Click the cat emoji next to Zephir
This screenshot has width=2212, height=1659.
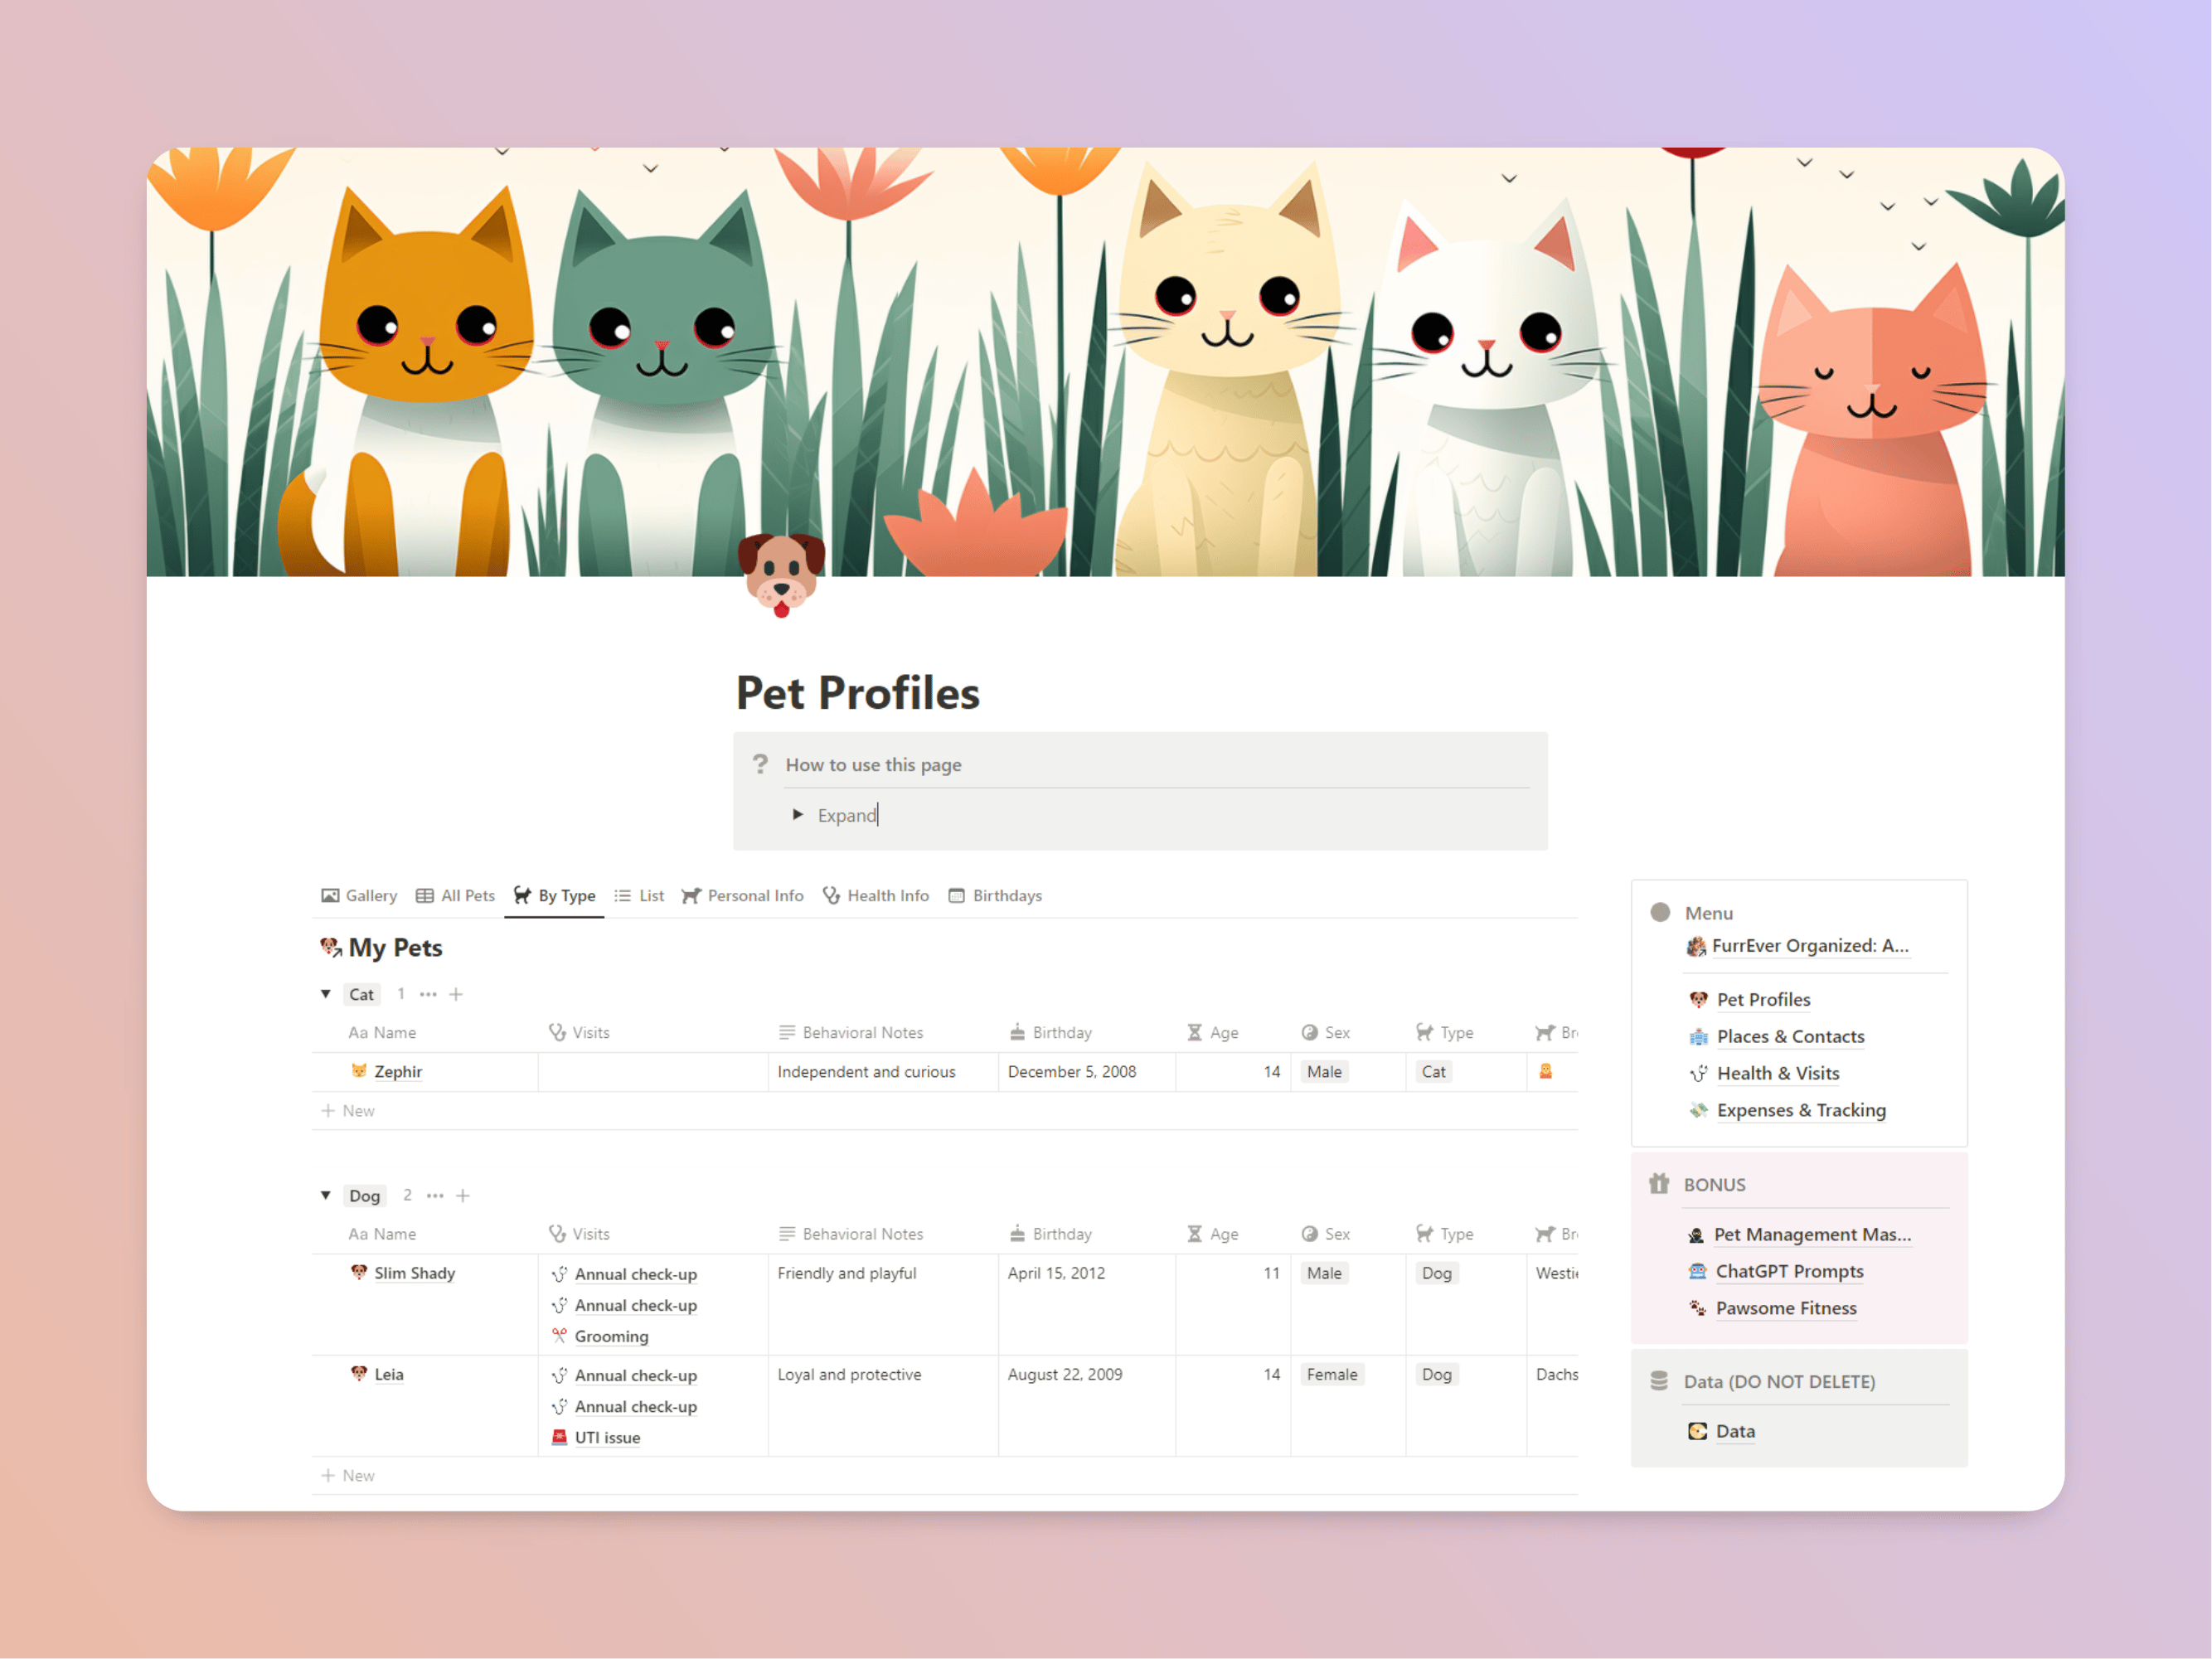tap(359, 1071)
